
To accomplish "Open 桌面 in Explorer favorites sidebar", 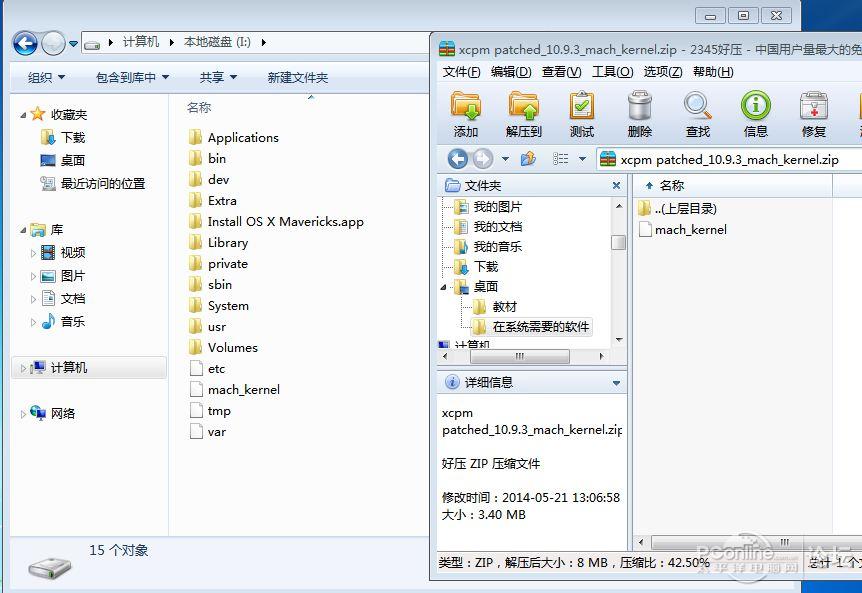I will (73, 160).
